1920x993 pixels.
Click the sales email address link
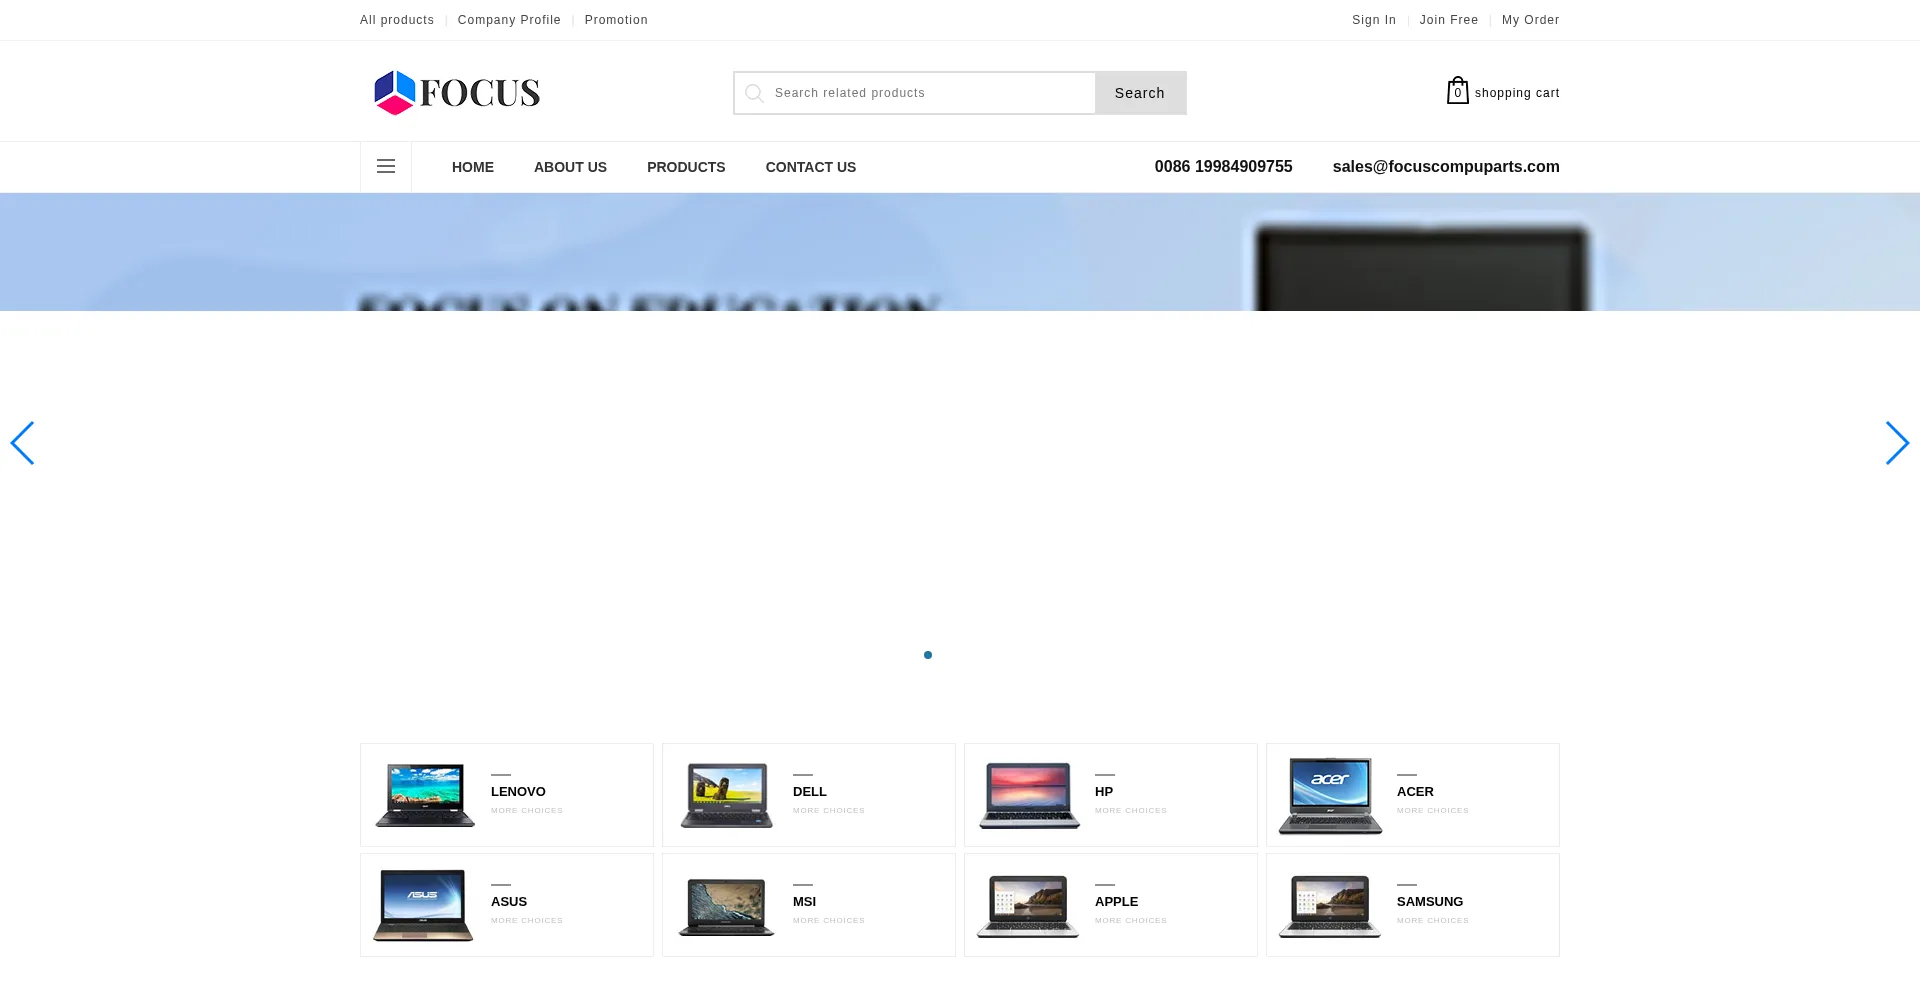point(1445,167)
